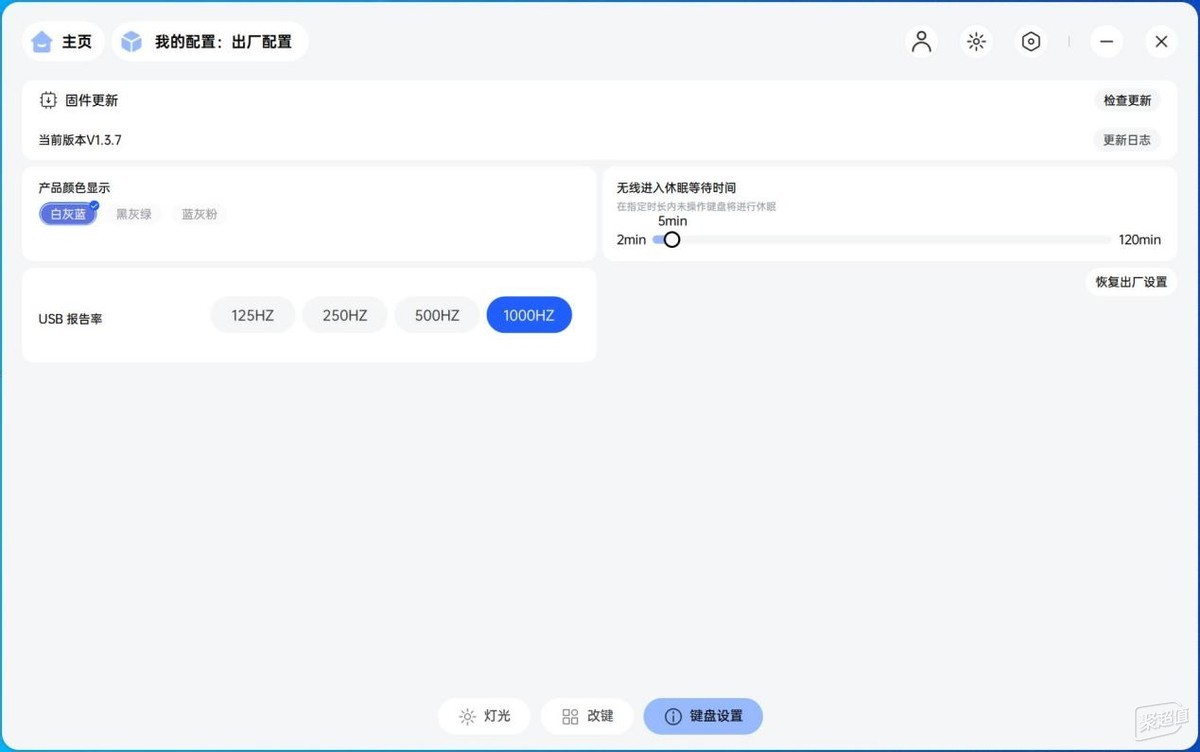Viewport: 1200px width, 752px height.
Task: Click the firmware update chip icon
Action: tap(48, 100)
